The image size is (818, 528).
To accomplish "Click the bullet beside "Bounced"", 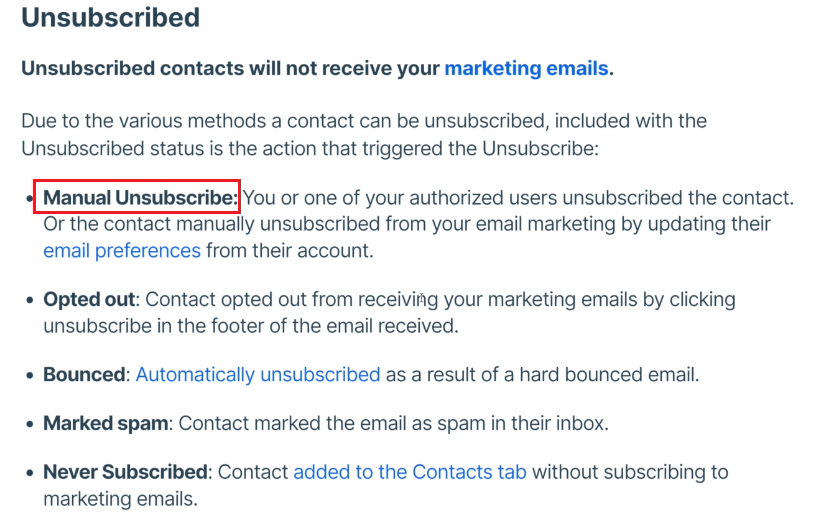I will 30,376.
